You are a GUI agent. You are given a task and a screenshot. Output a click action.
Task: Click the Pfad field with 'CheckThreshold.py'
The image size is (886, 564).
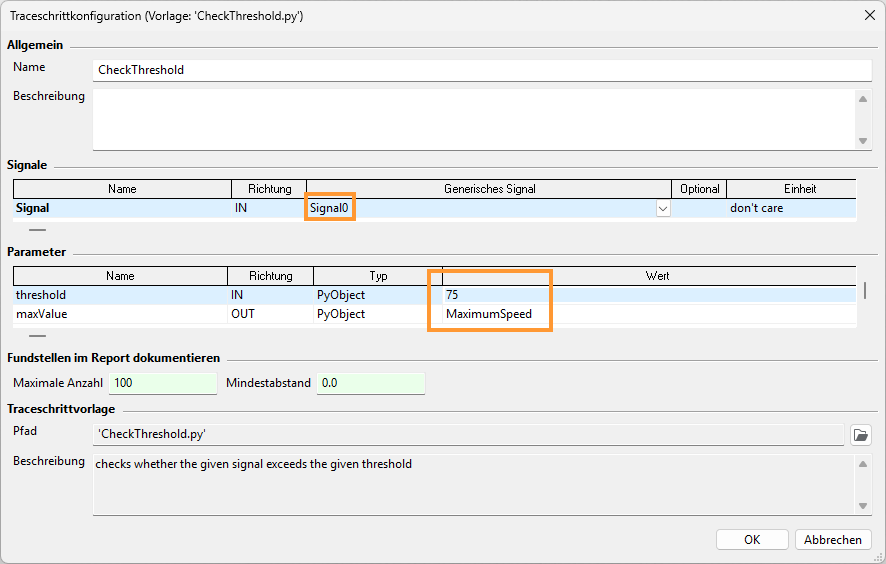468,434
